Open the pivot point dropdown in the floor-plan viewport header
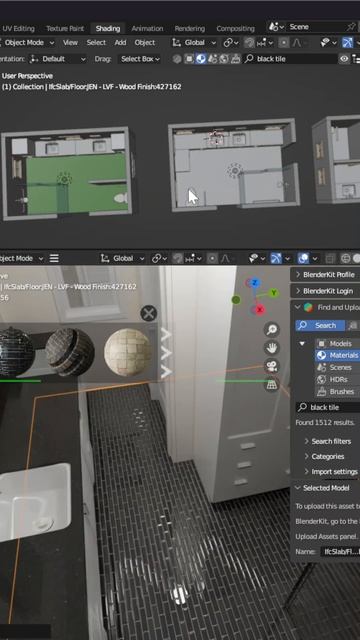This screenshot has height=640, width=360. 231,42
